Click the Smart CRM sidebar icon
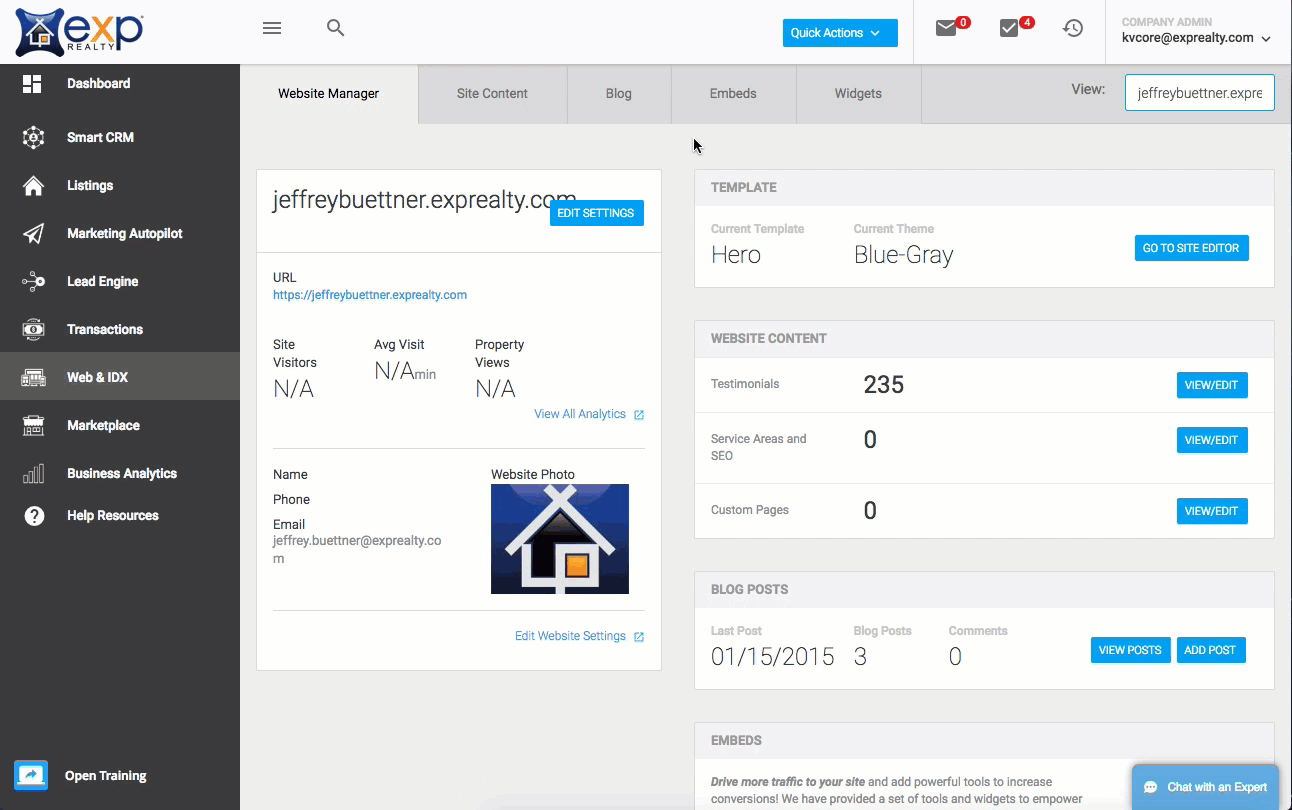 33,138
